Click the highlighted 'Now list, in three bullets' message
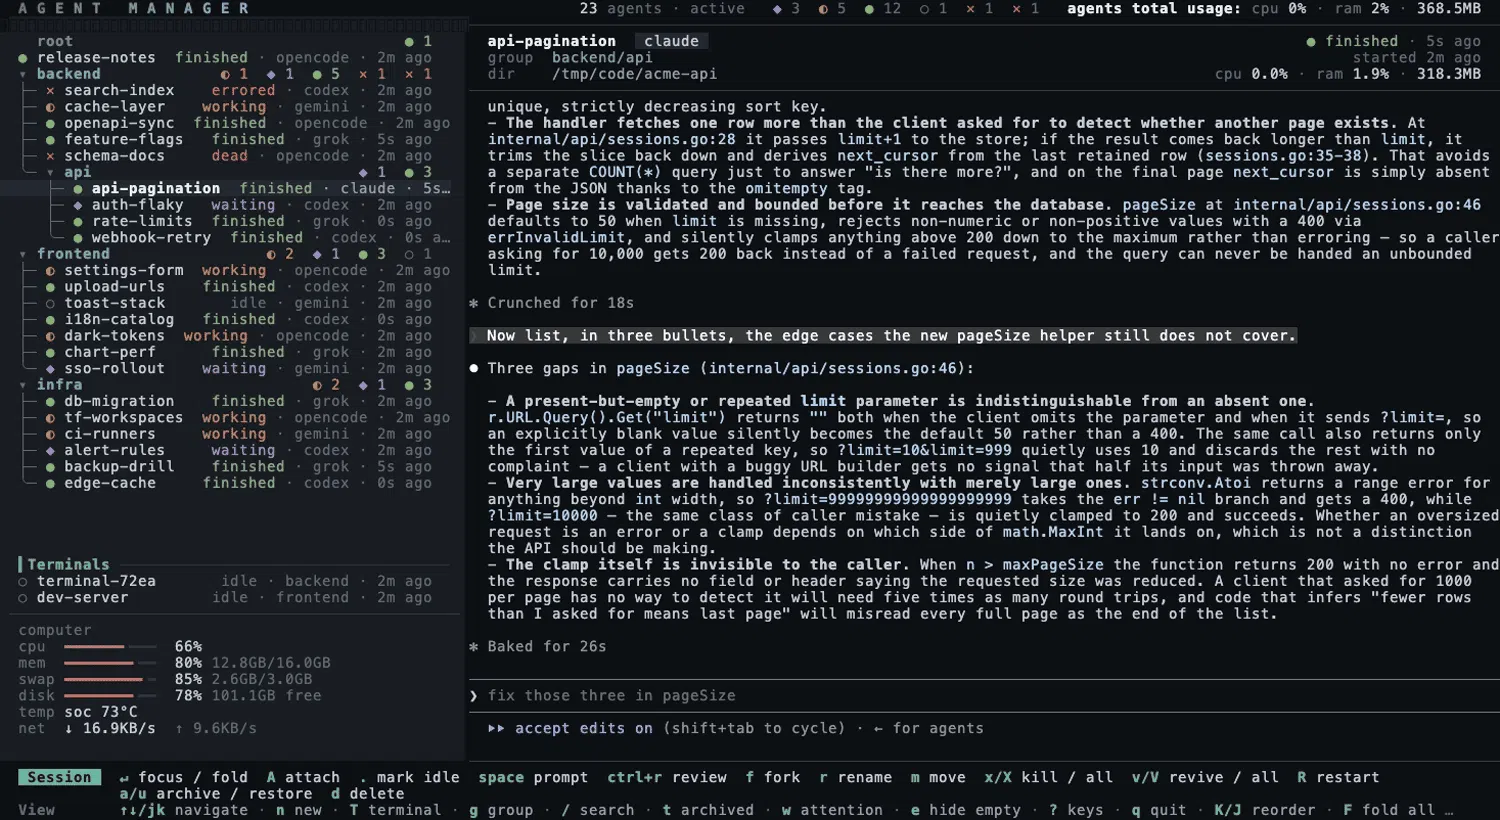Screen dimensions: 1500x820 pyautogui.click(x=883, y=336)
